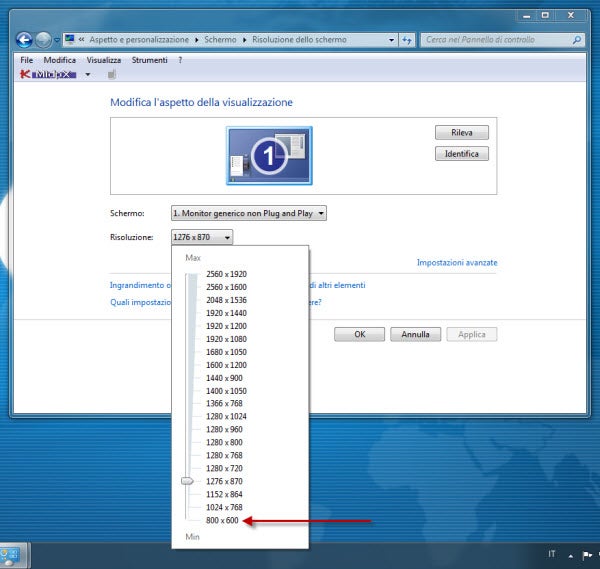Click the Ingrandimento text size link
600x569 pixels.
point(140,285)
